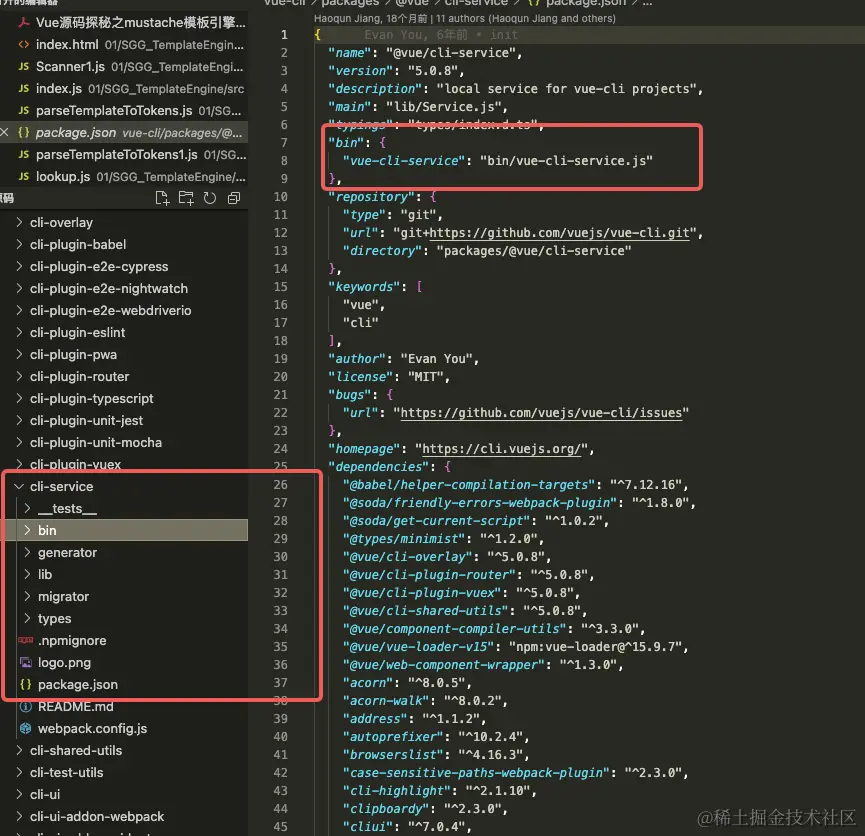
Task: Open the cli.vuejs.org homepage link
Action: (501, 449)
